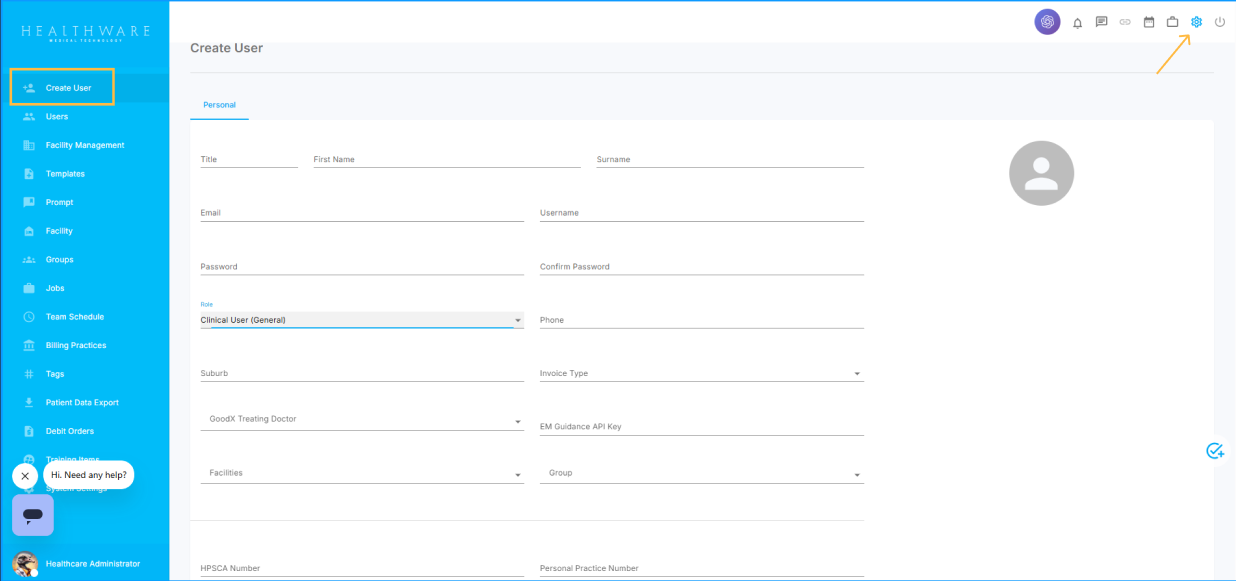Screen dimensions: 1236x581
Task: Expand the Role dropdown
Action: click(361, 320)
